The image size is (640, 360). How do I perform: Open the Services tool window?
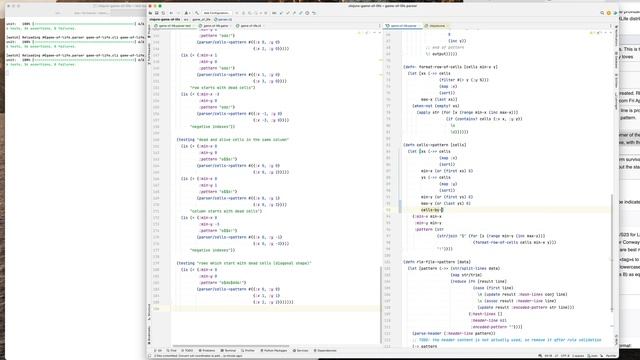300,351
